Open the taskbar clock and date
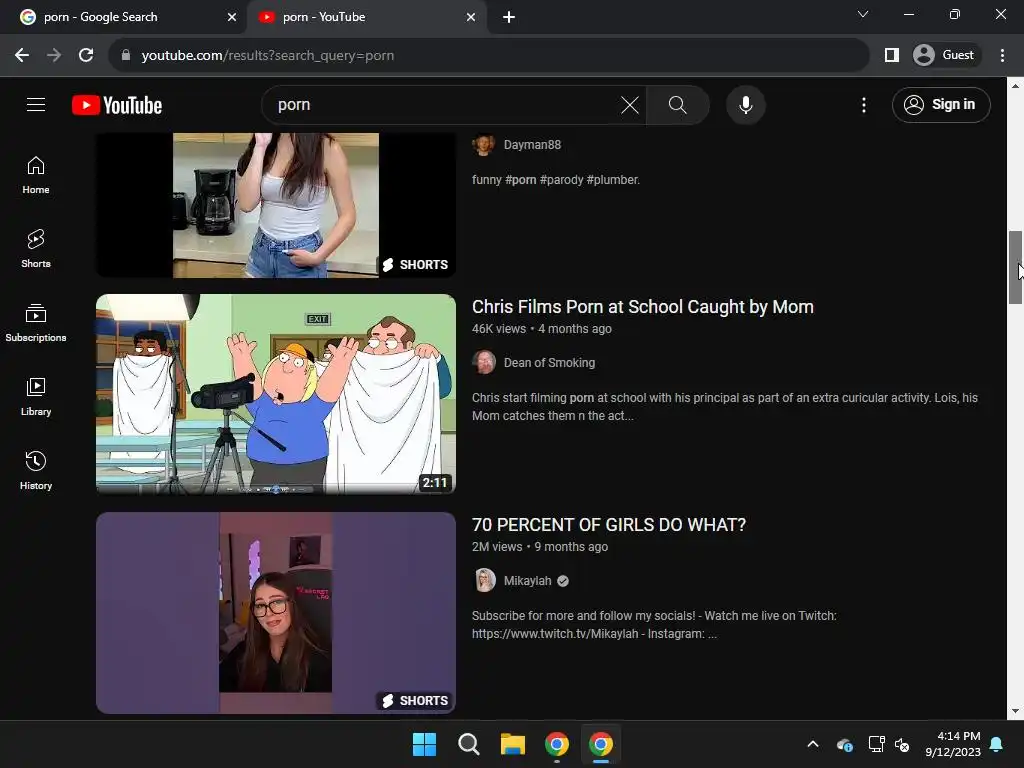Image resolution: width=1024 pixels, height=768 pixels. click(x=953, y=744)
